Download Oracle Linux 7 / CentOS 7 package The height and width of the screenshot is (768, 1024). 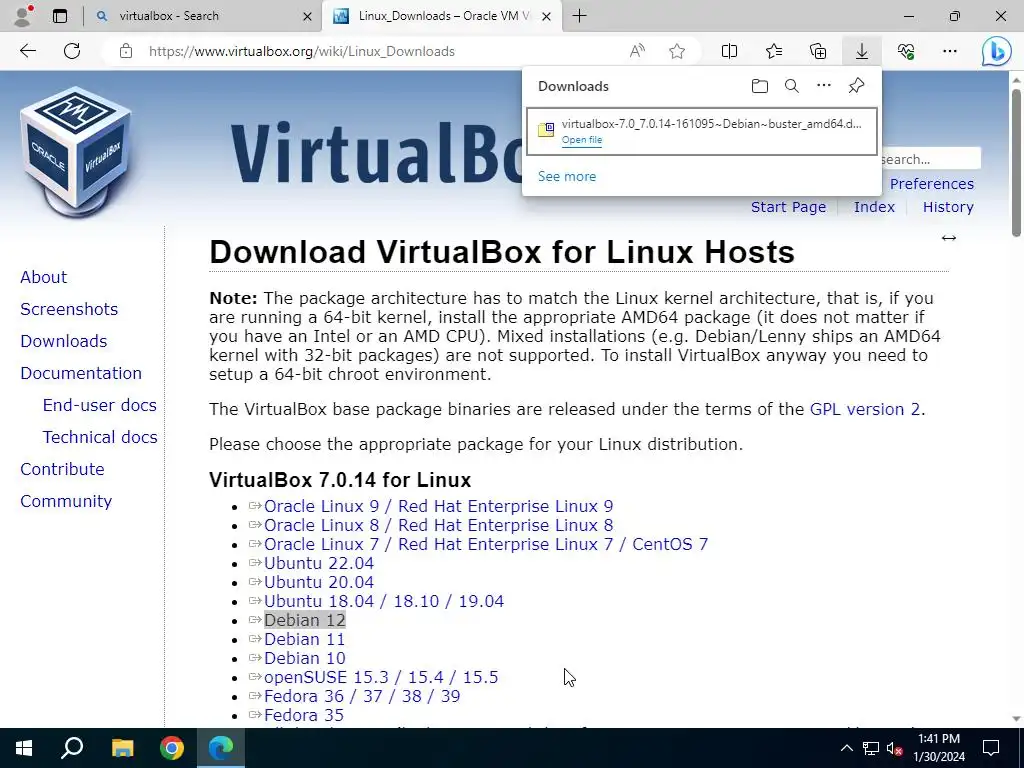click(x=486, y=544)
